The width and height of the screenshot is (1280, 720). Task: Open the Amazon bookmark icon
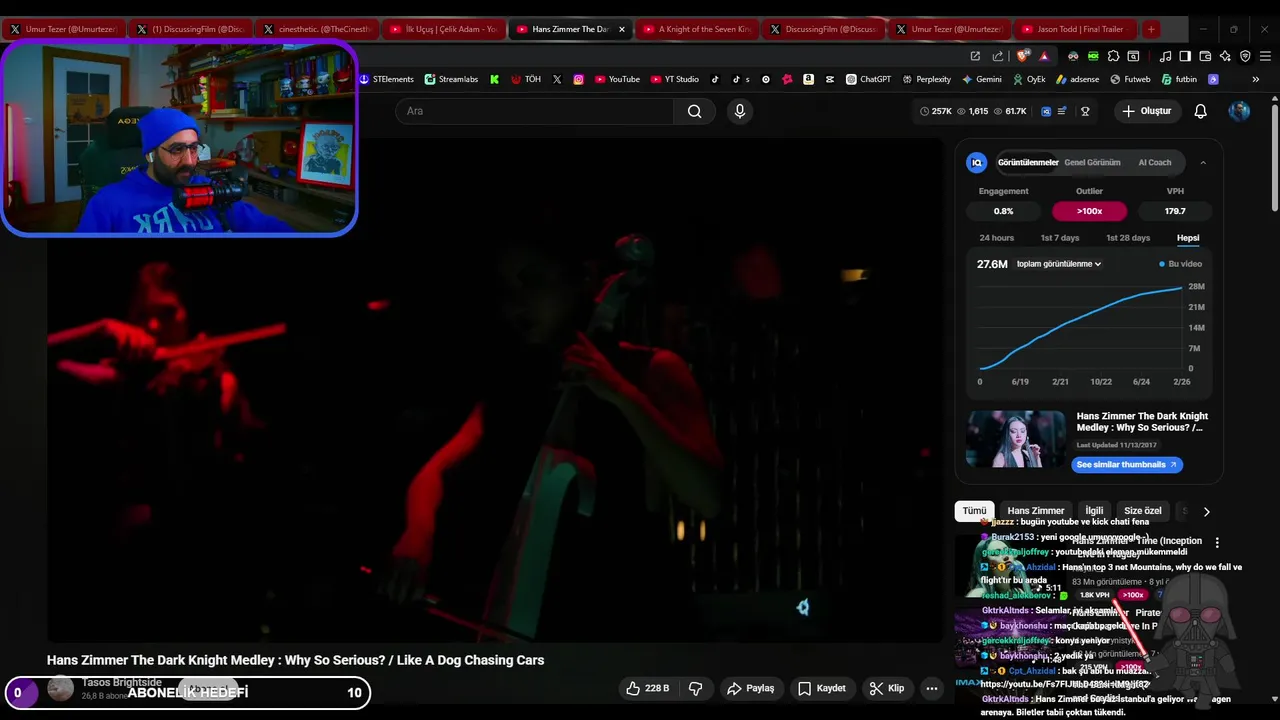pyautogui.click(x=808, y=79)
